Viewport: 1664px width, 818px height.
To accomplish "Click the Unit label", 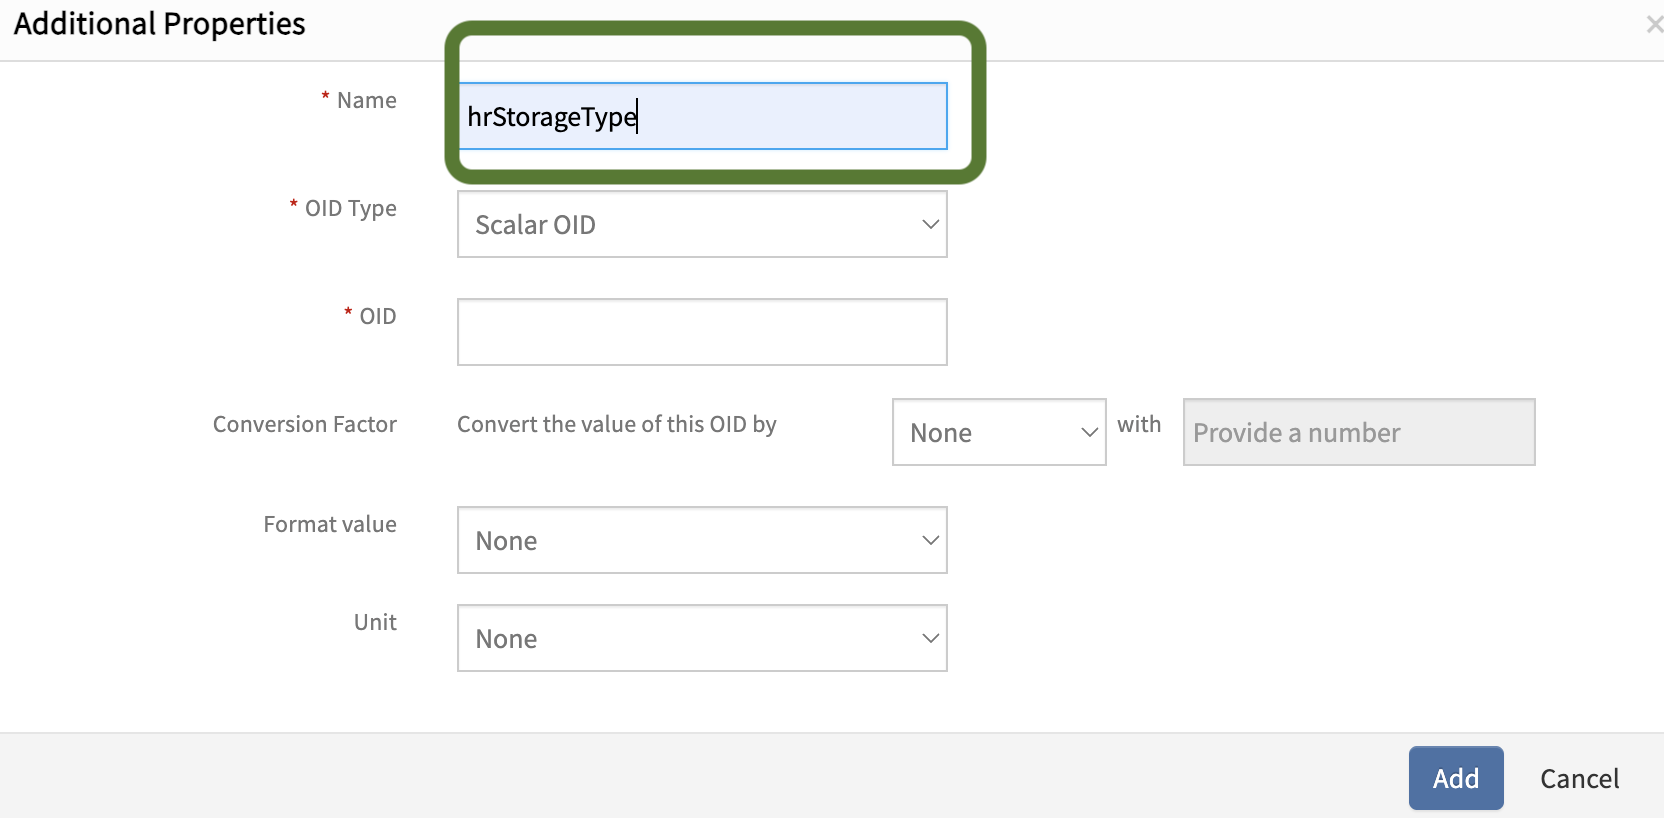I will 375,622.
